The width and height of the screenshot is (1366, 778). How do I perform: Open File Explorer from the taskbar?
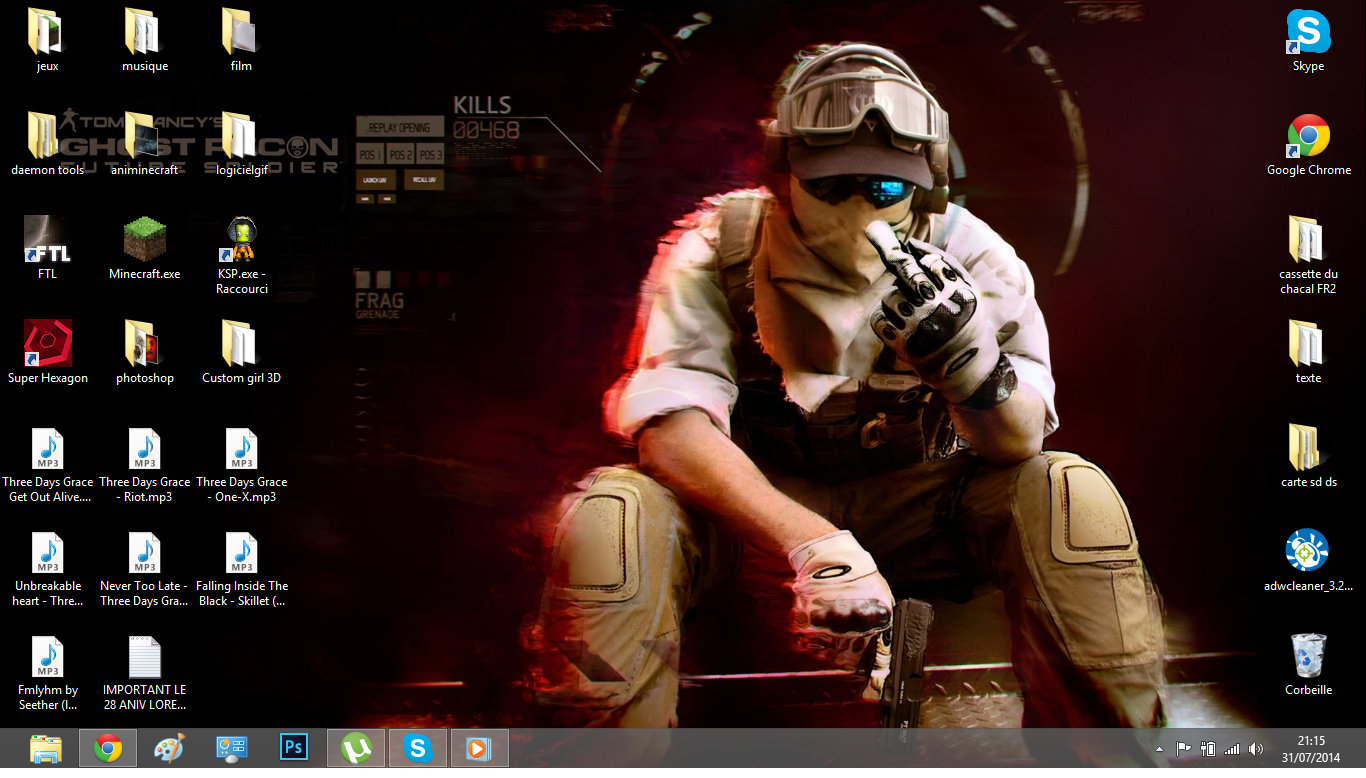47,748
